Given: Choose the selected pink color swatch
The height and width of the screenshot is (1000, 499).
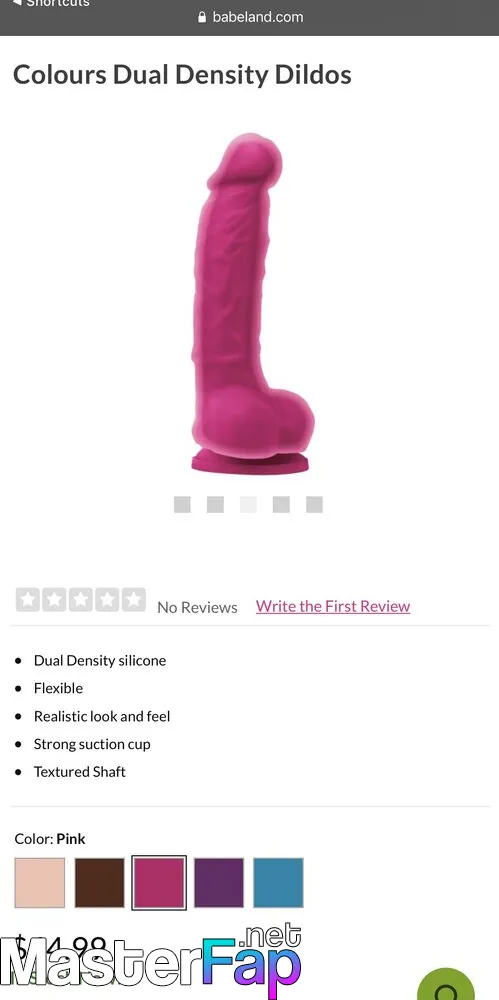Looking at the screenshot, I should click(x=159, y=883).
